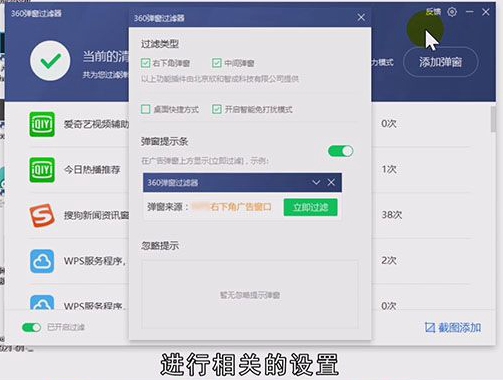The image size is (503, 380).
Task: Select the 搜狗新闻资讯 row text
Action: coord(96,215)
